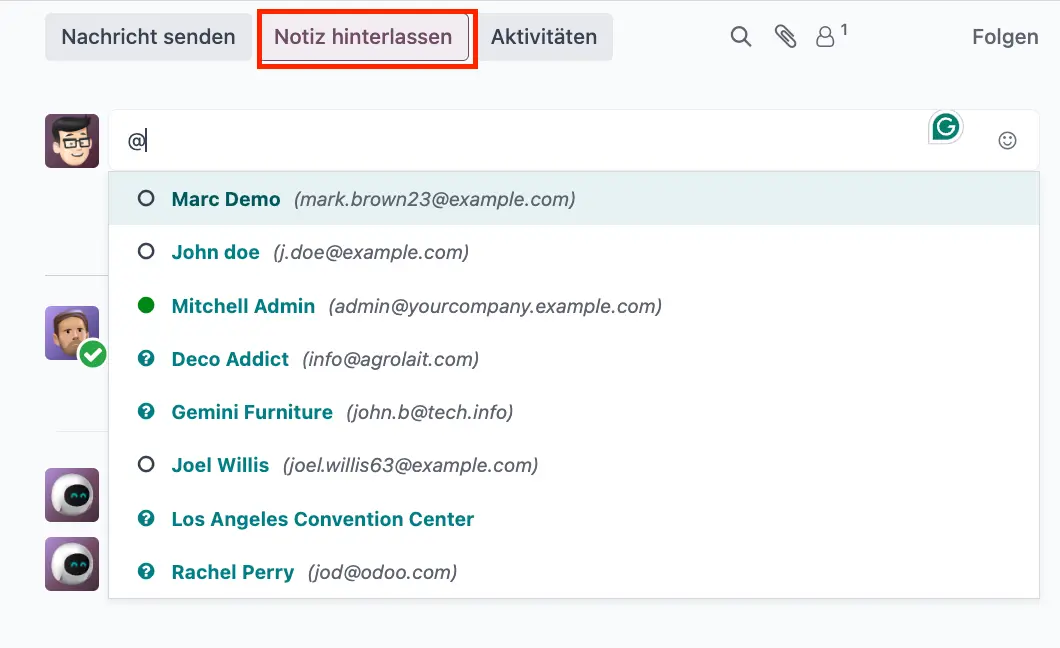Click the search magnifier icon
This screenshot has width=1060, height=648.
[740, 37]
